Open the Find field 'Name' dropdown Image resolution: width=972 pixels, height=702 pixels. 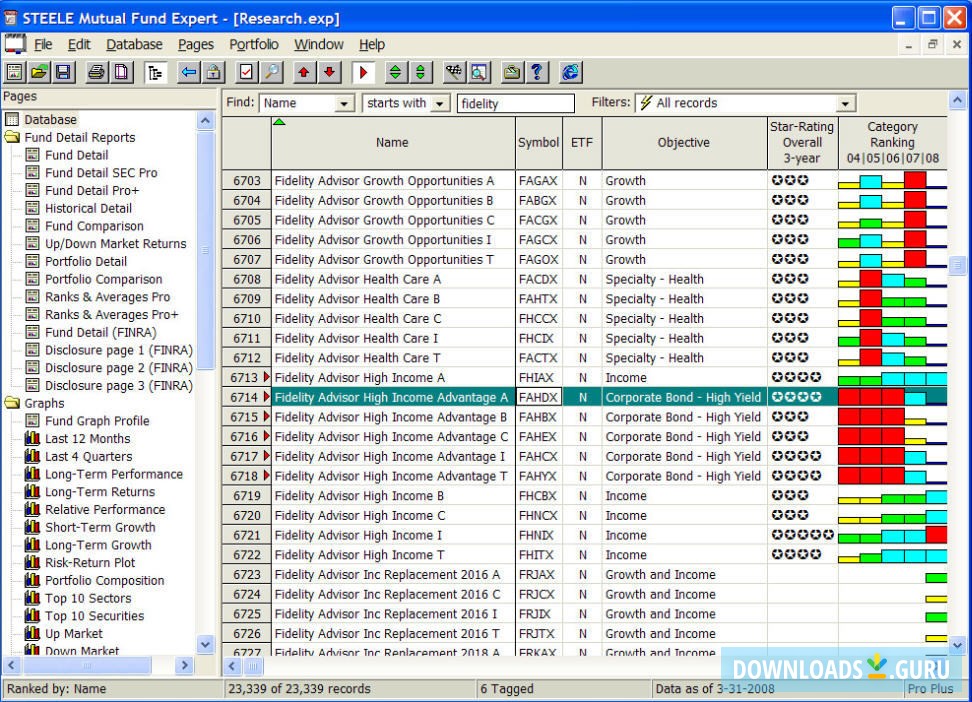[x=344, y=103]
